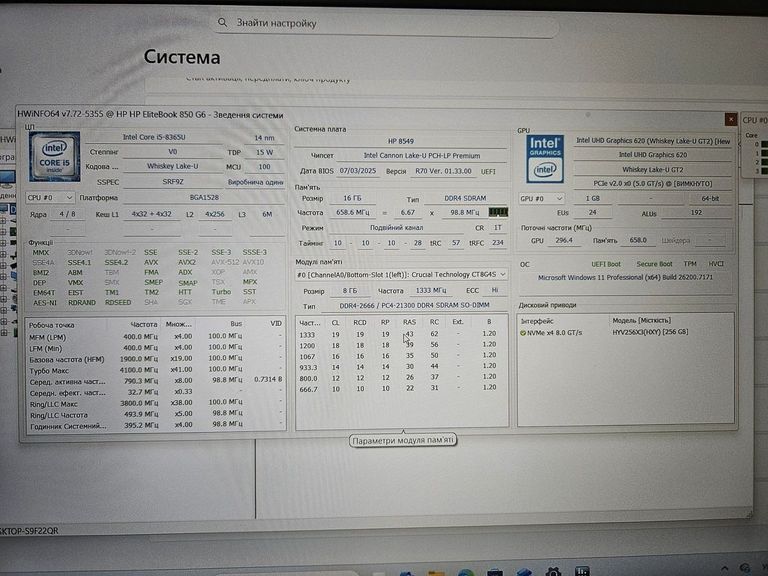Click the search magnifier icon in Settings
This screenshot has width=768, height=576.
221,21
